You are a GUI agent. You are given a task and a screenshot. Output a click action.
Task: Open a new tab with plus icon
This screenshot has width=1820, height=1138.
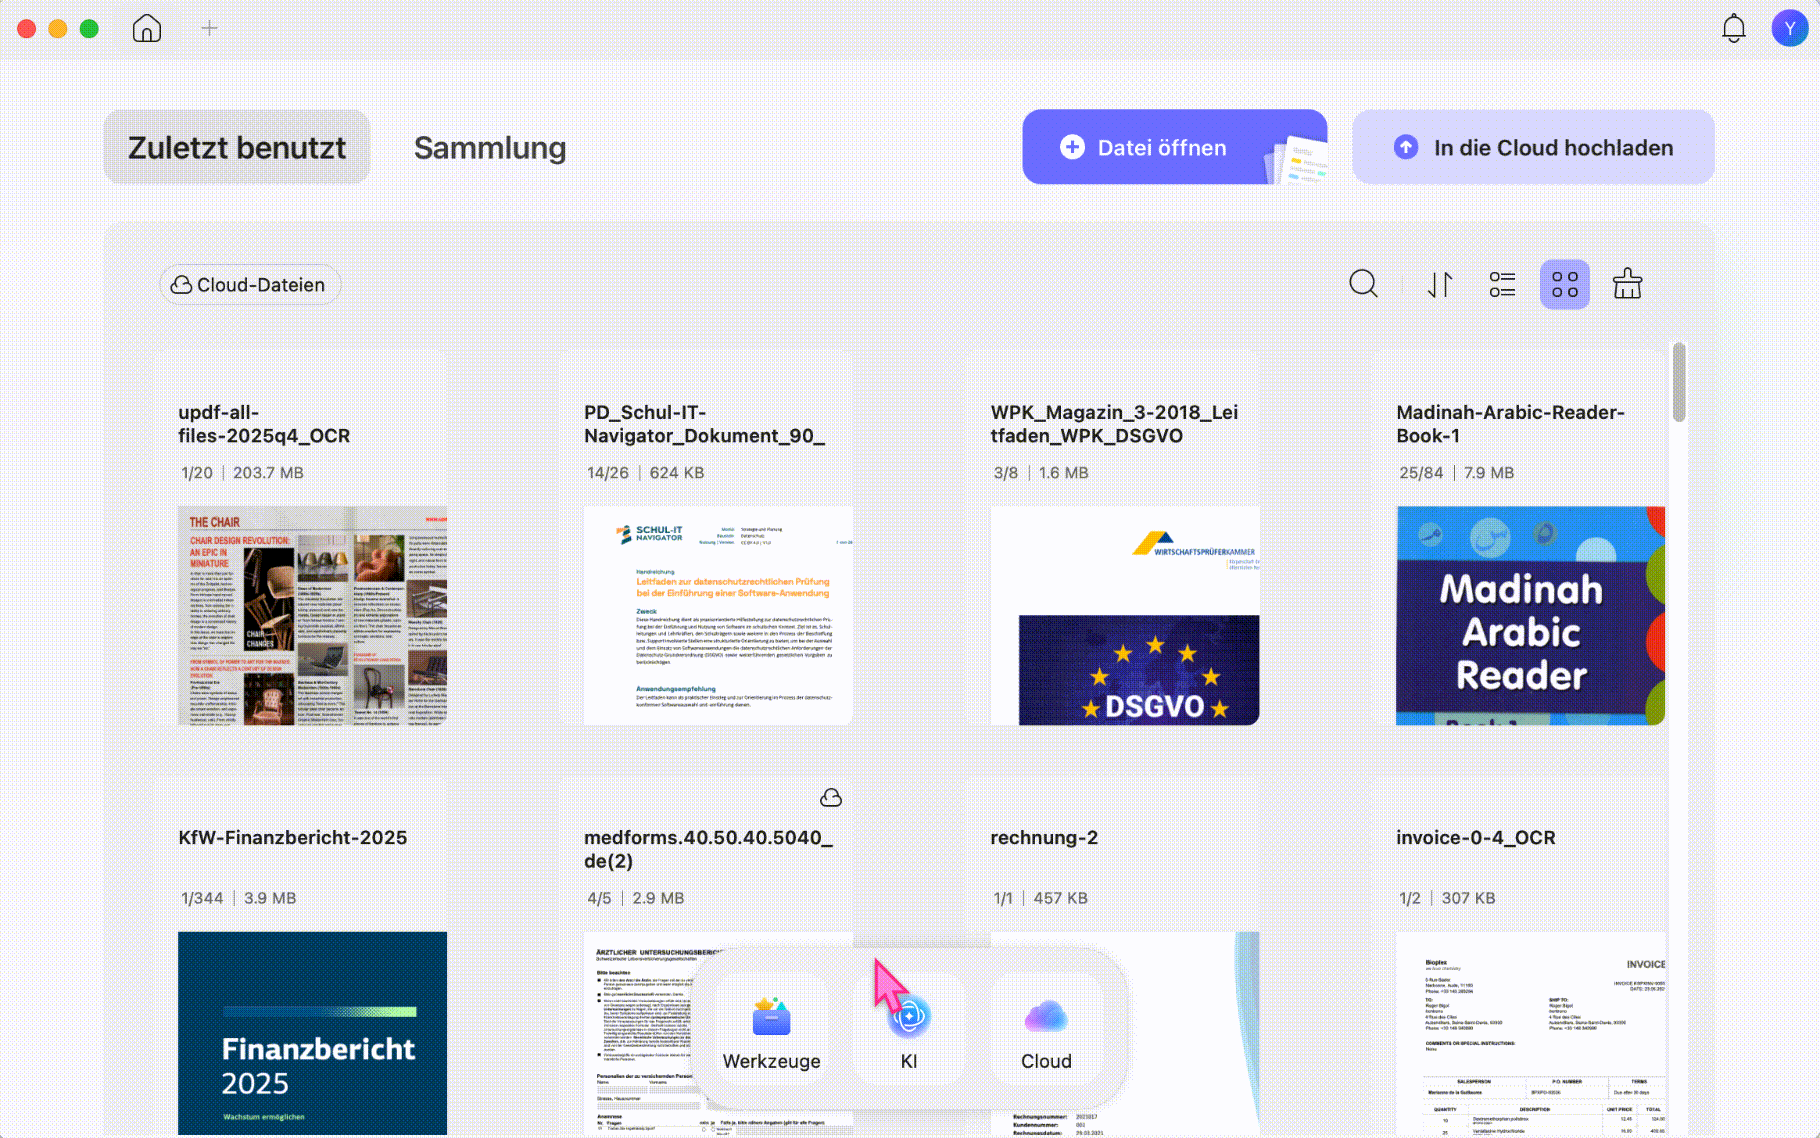(x=209, y=28)
